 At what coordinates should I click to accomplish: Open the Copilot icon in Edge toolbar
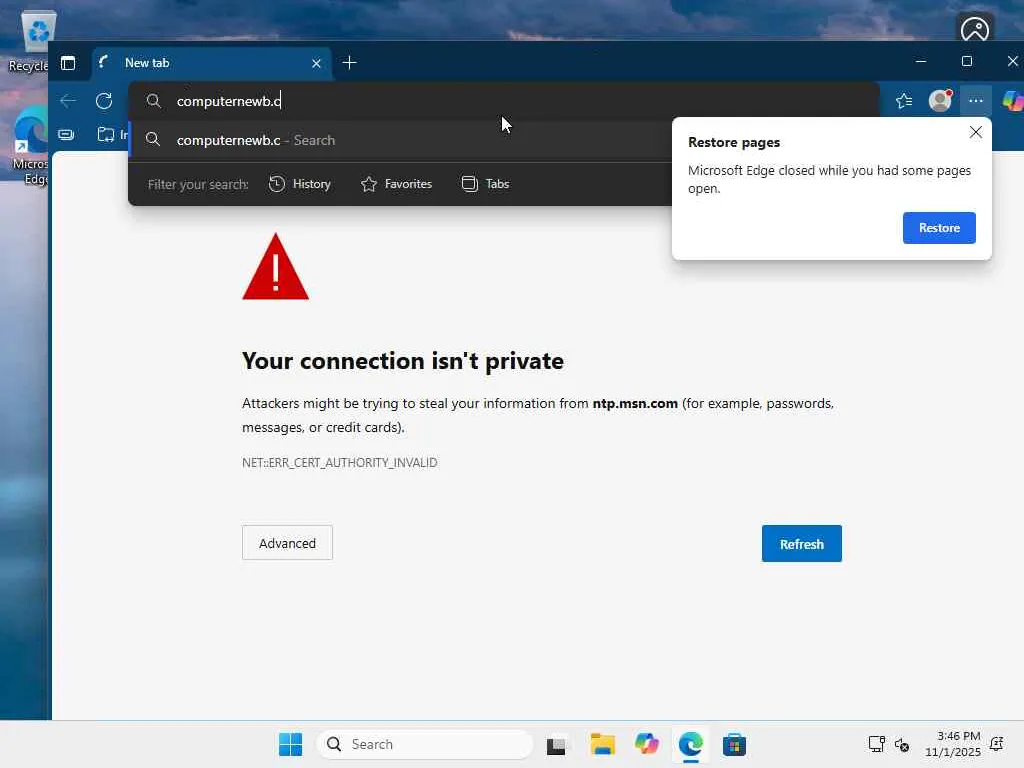(x=1013, y=101)
